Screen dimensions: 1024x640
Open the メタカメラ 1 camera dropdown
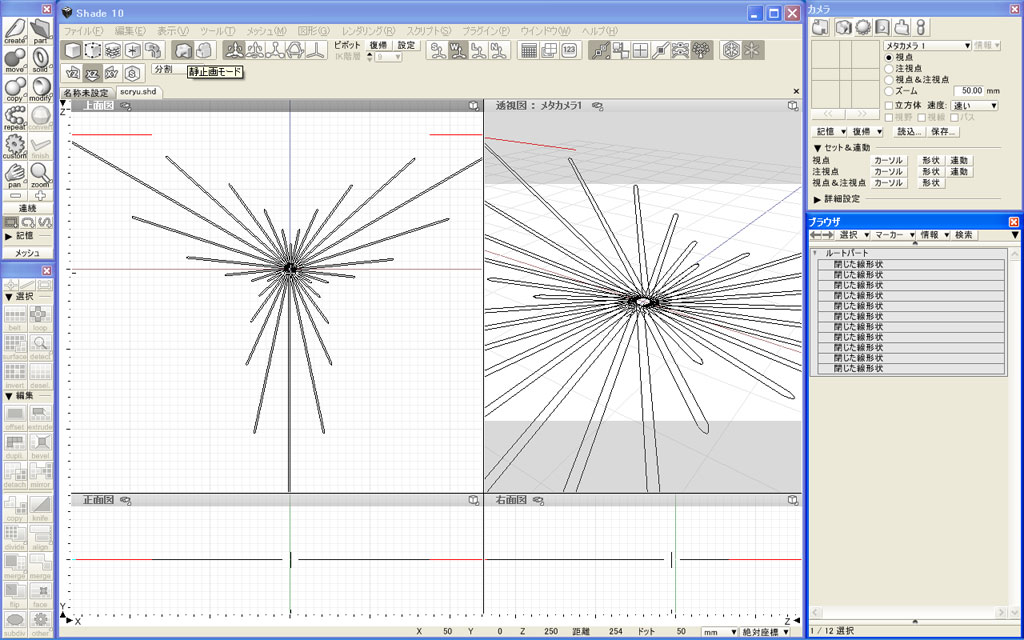927,46
